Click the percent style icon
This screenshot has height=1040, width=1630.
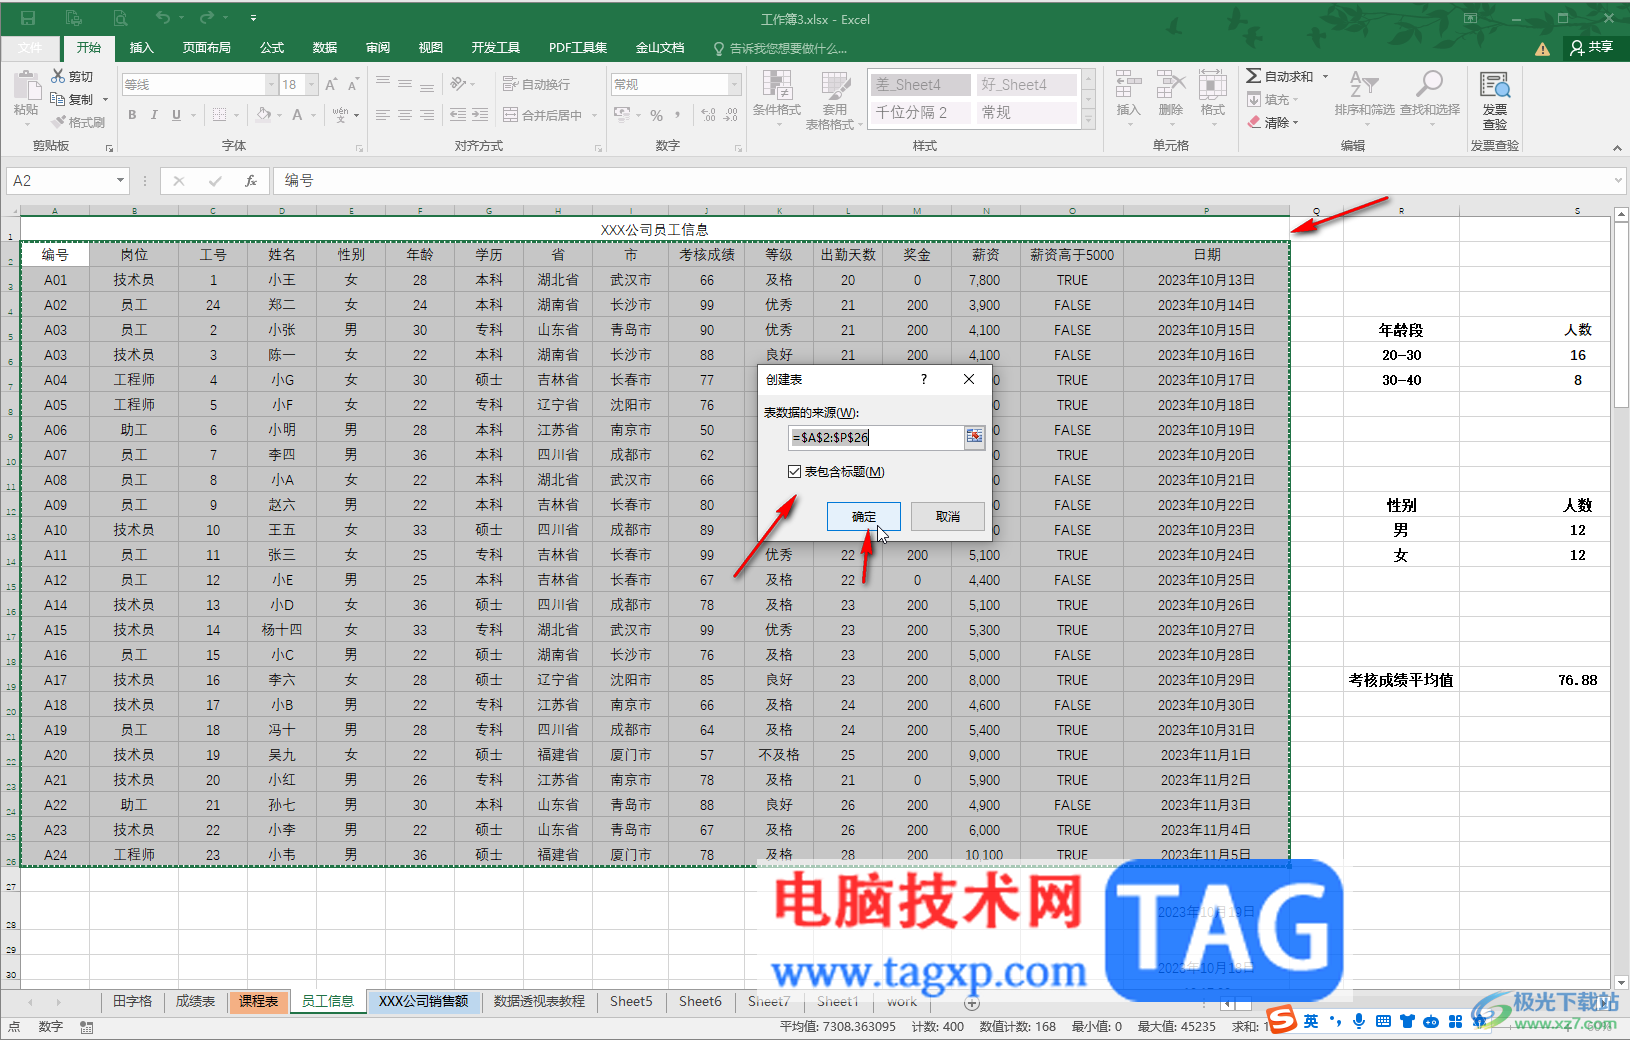(657, 115)
